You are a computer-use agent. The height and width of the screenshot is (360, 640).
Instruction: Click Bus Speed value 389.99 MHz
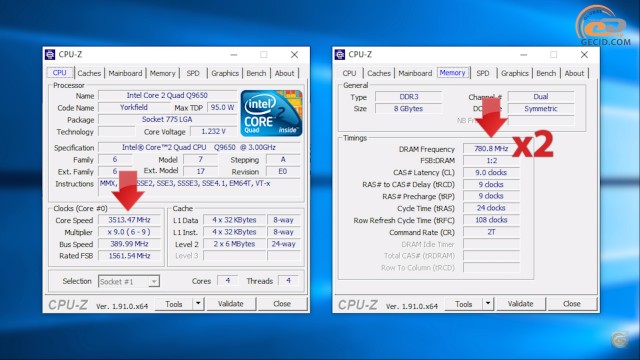pos(129,244)
